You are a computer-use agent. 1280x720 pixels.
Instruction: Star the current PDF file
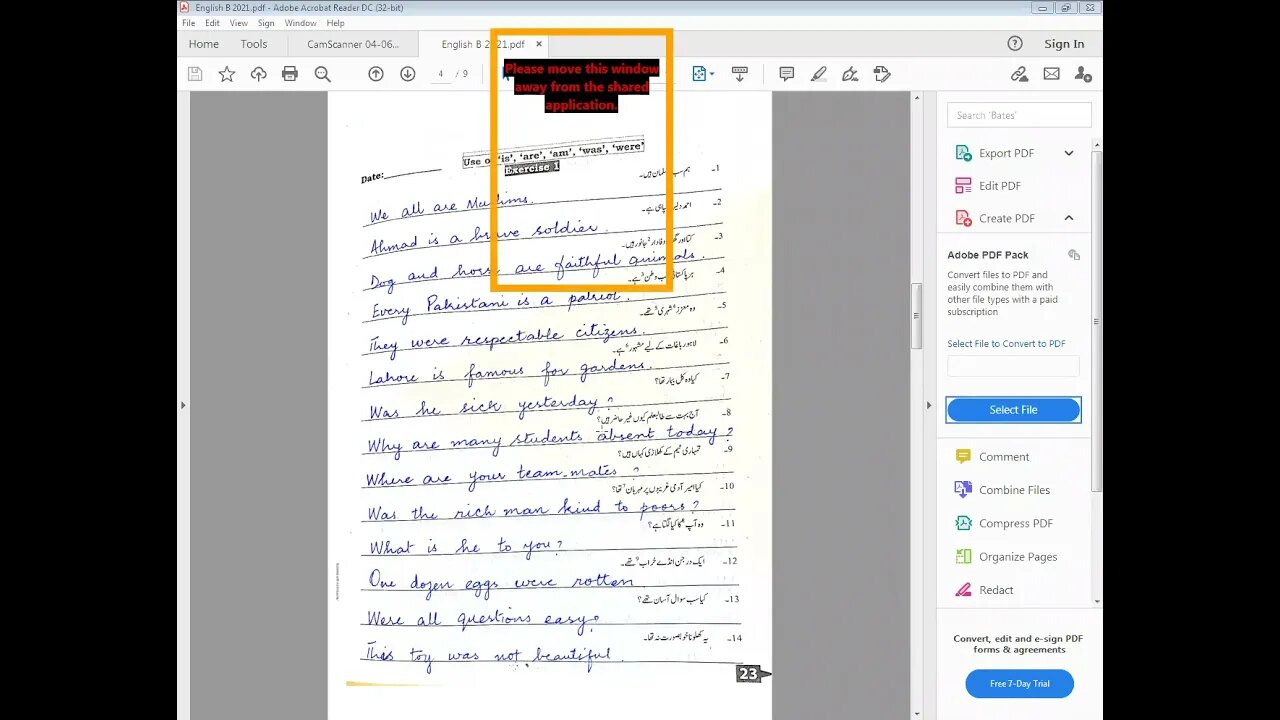coord(227,74)
